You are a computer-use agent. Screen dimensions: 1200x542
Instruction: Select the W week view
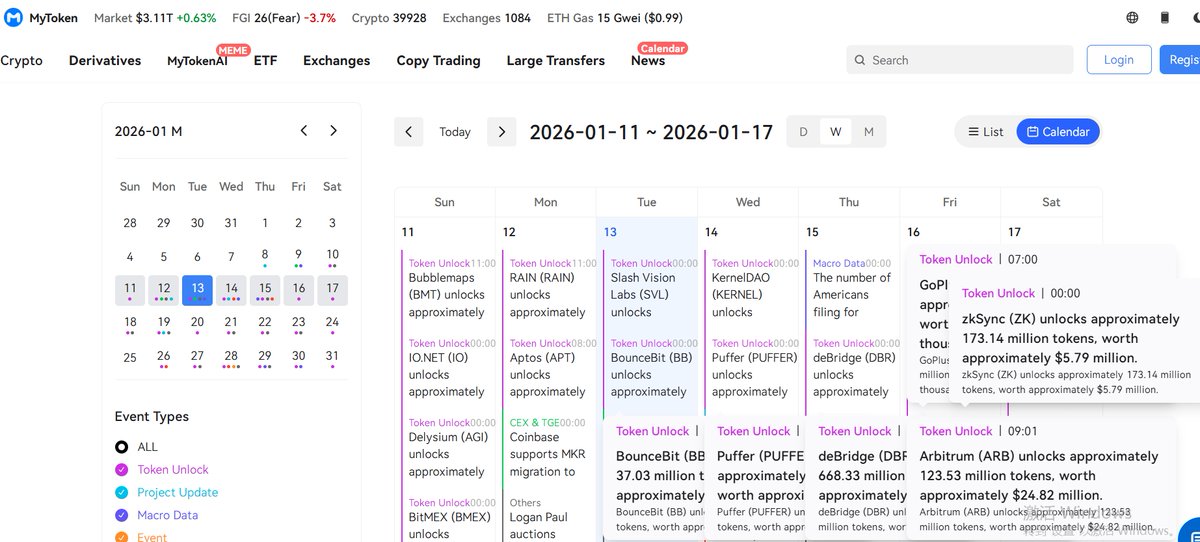point(836,132)
